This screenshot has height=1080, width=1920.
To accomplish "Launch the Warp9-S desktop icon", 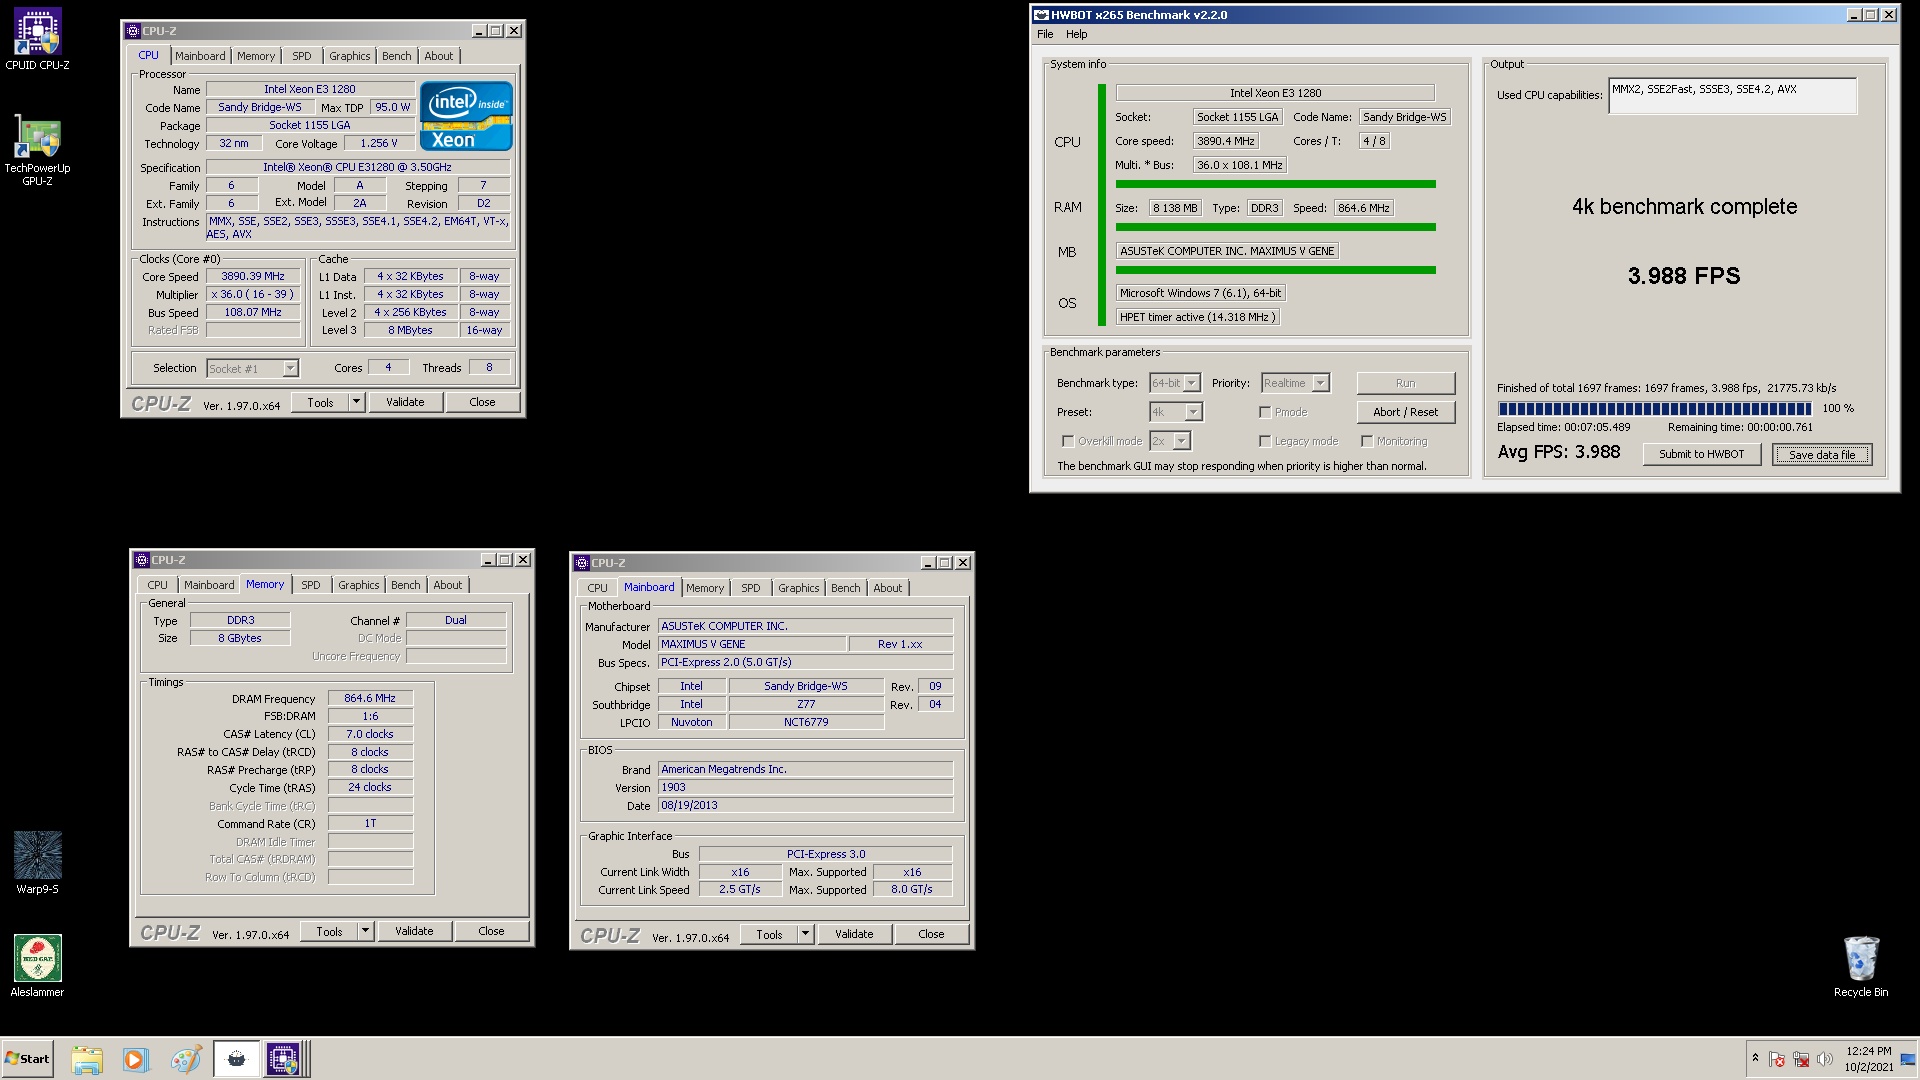I will click(x=37, y=862).
